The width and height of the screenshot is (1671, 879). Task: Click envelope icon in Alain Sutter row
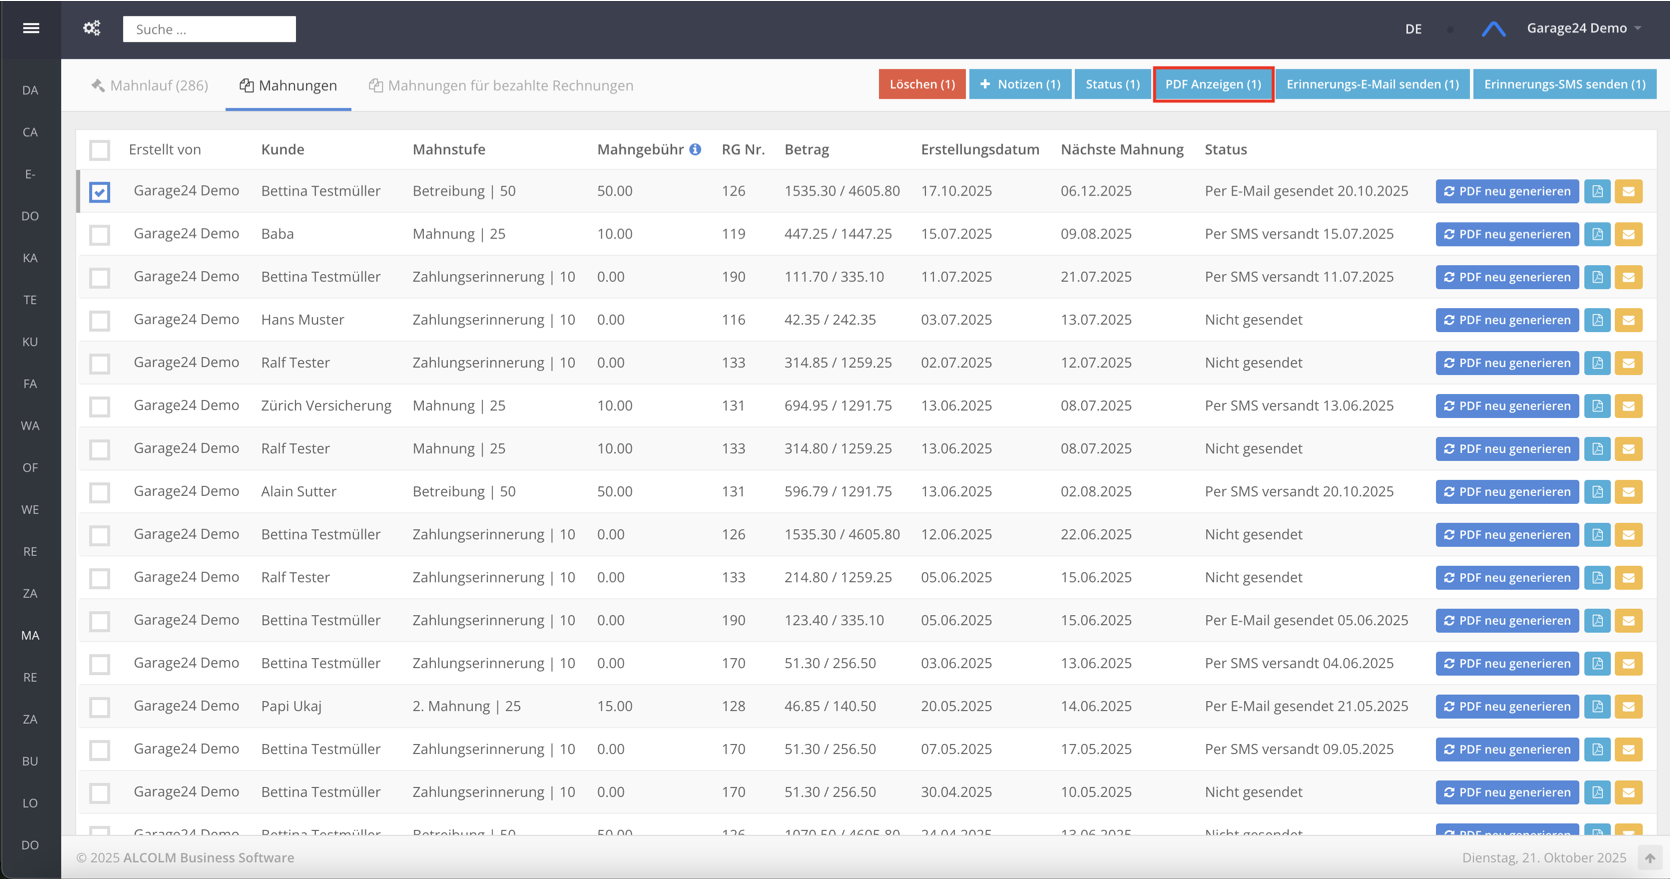coord(1628,492)
